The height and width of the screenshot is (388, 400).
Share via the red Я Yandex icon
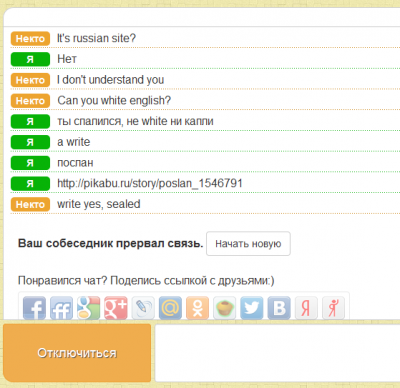point(306,308)
